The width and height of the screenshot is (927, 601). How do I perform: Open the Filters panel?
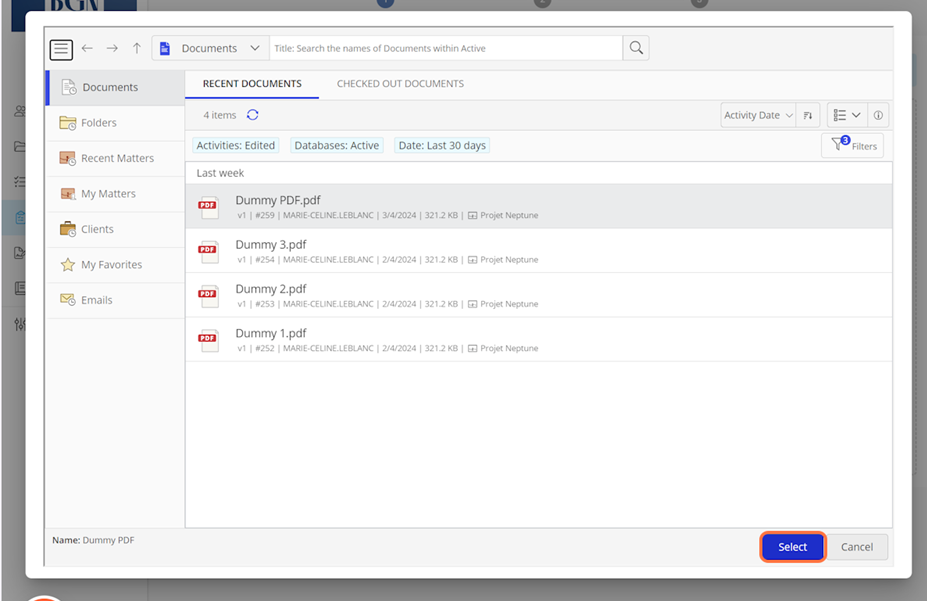[x=853, y=145]
